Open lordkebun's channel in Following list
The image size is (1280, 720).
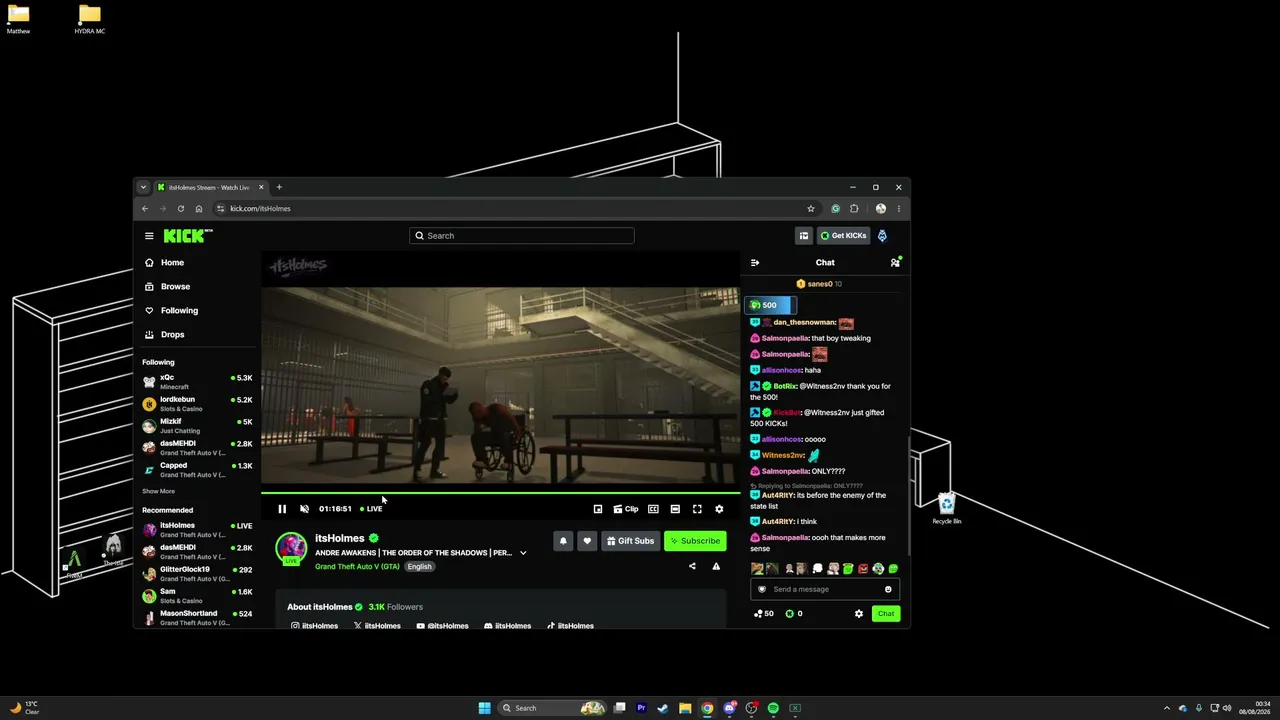pyautogui.click(x=197, y=403)
